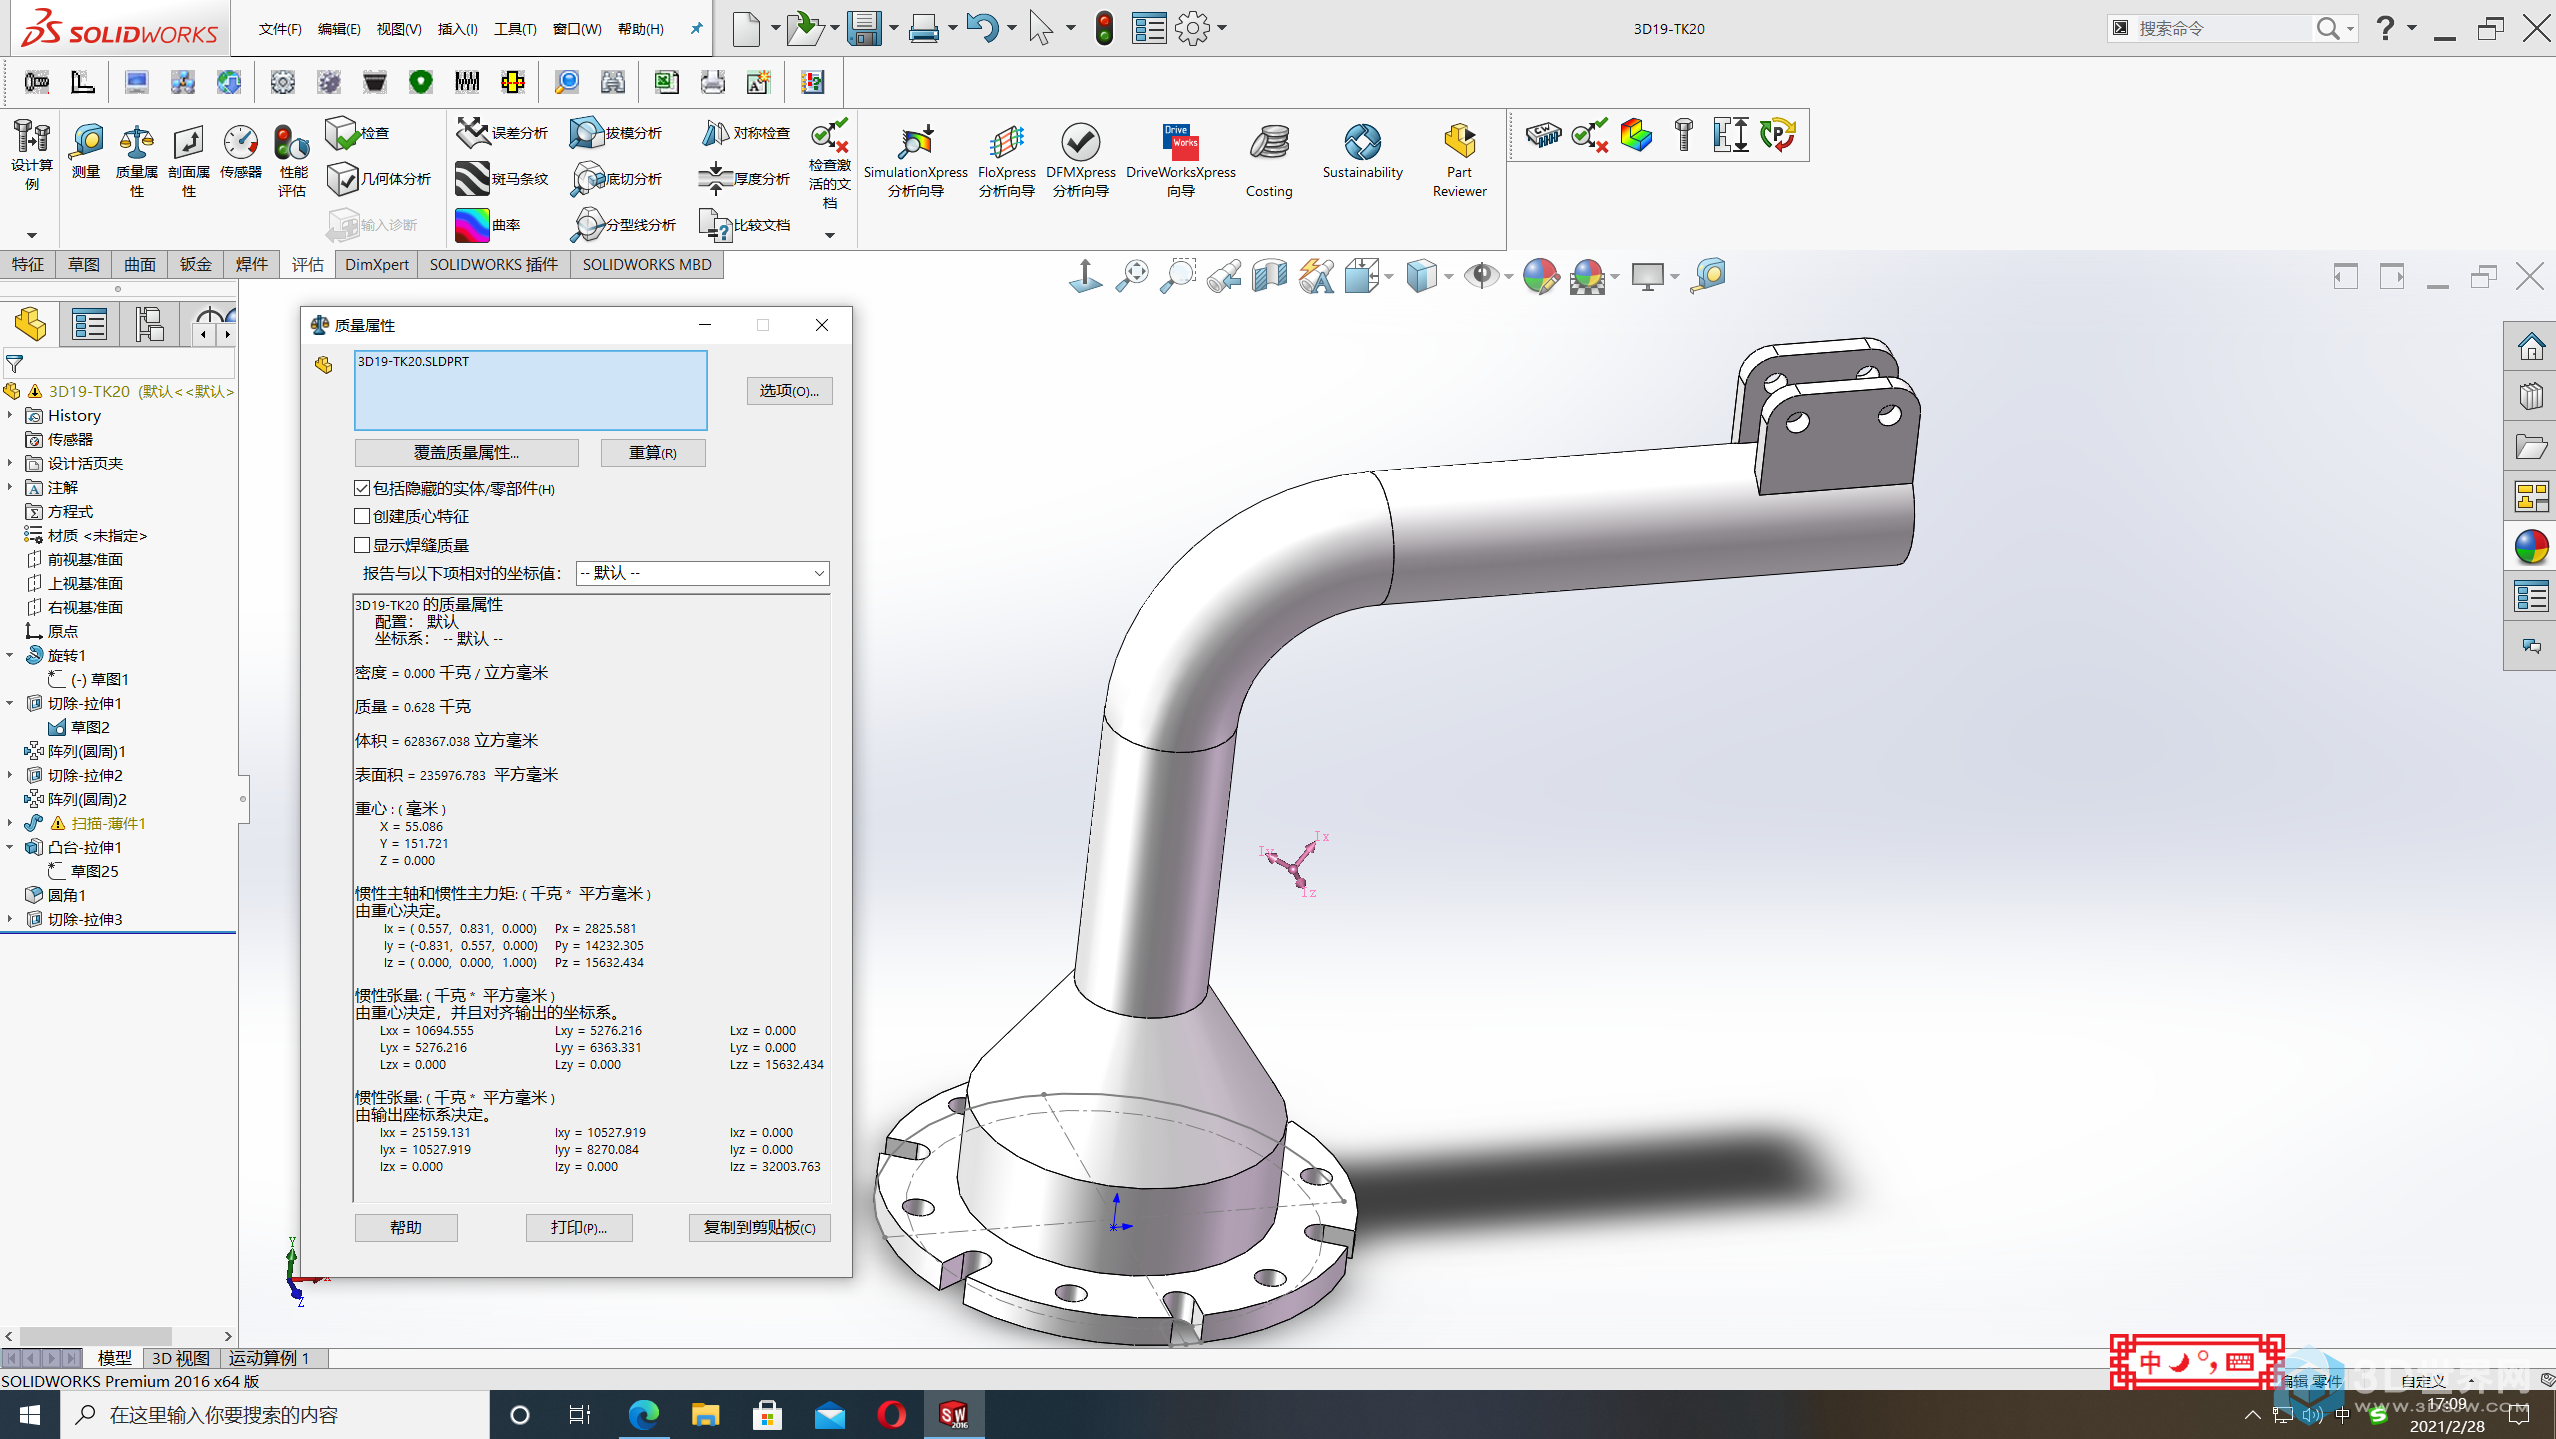2556x1439 pixels.
Task: Open Mass Properties (质量属性) tool
Action: click(x=137, y=161)
